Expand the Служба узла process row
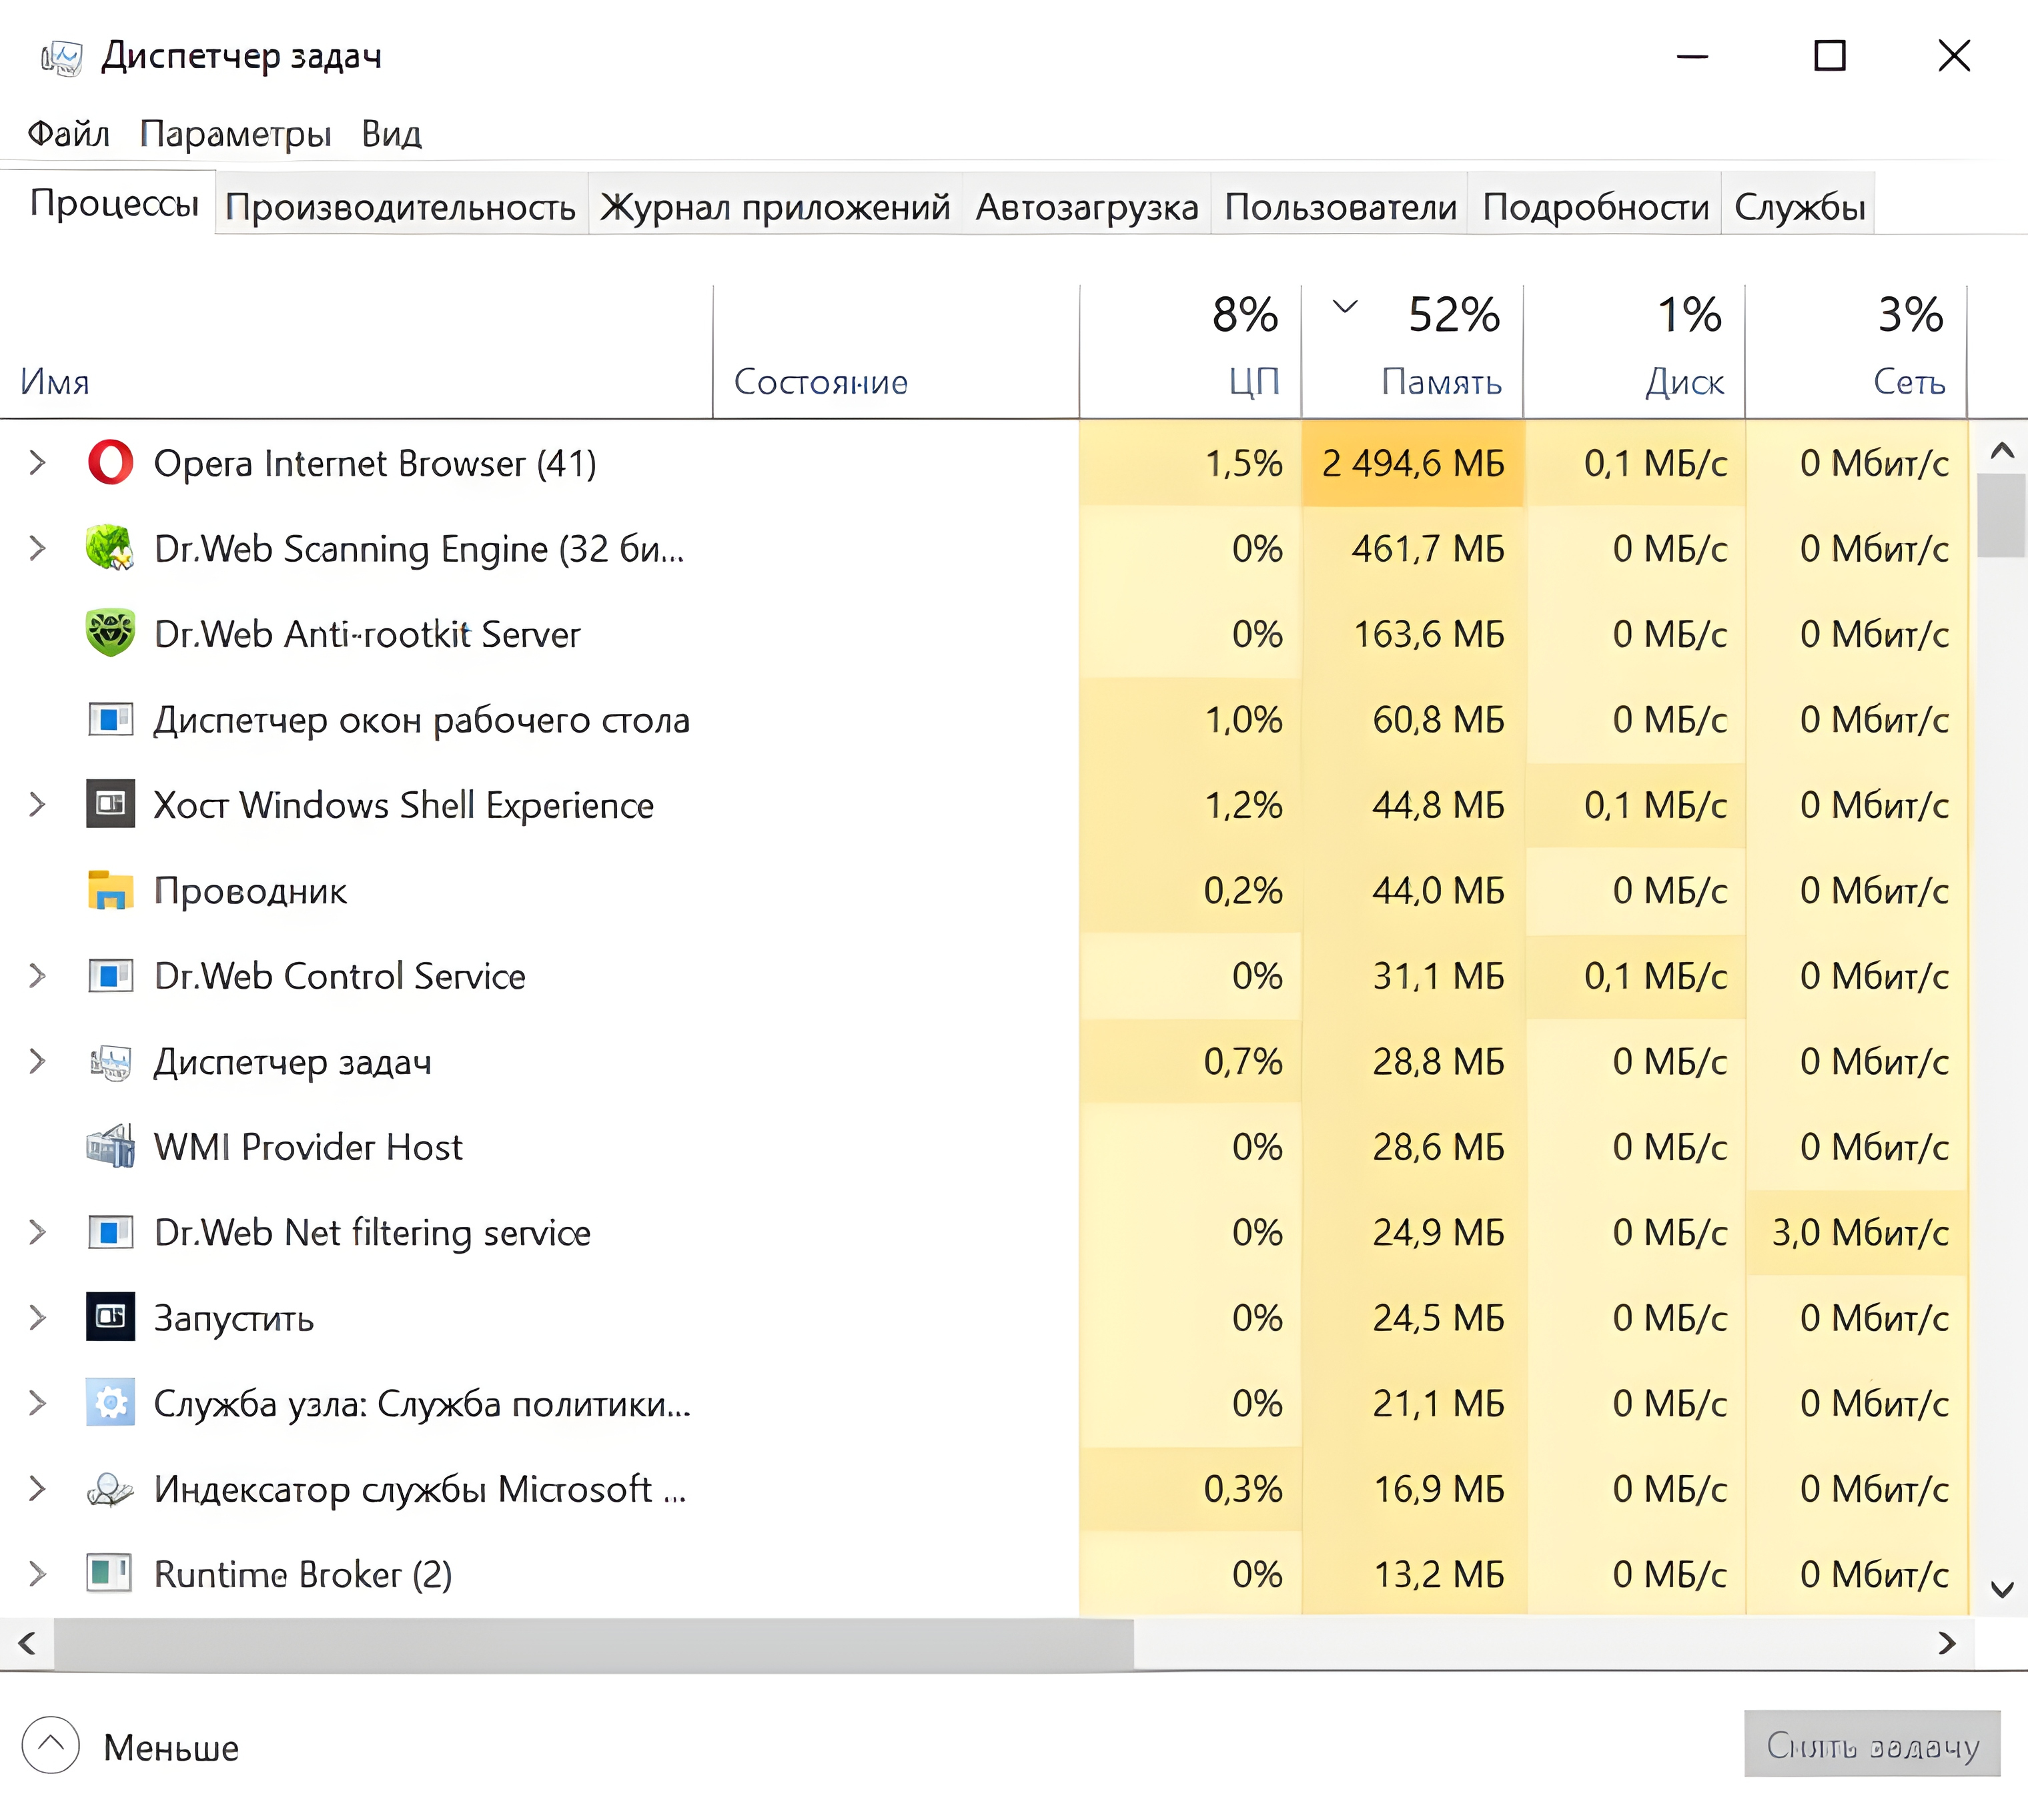The width and height of the screenshot is (2028, 1820). pos(37,1403)
